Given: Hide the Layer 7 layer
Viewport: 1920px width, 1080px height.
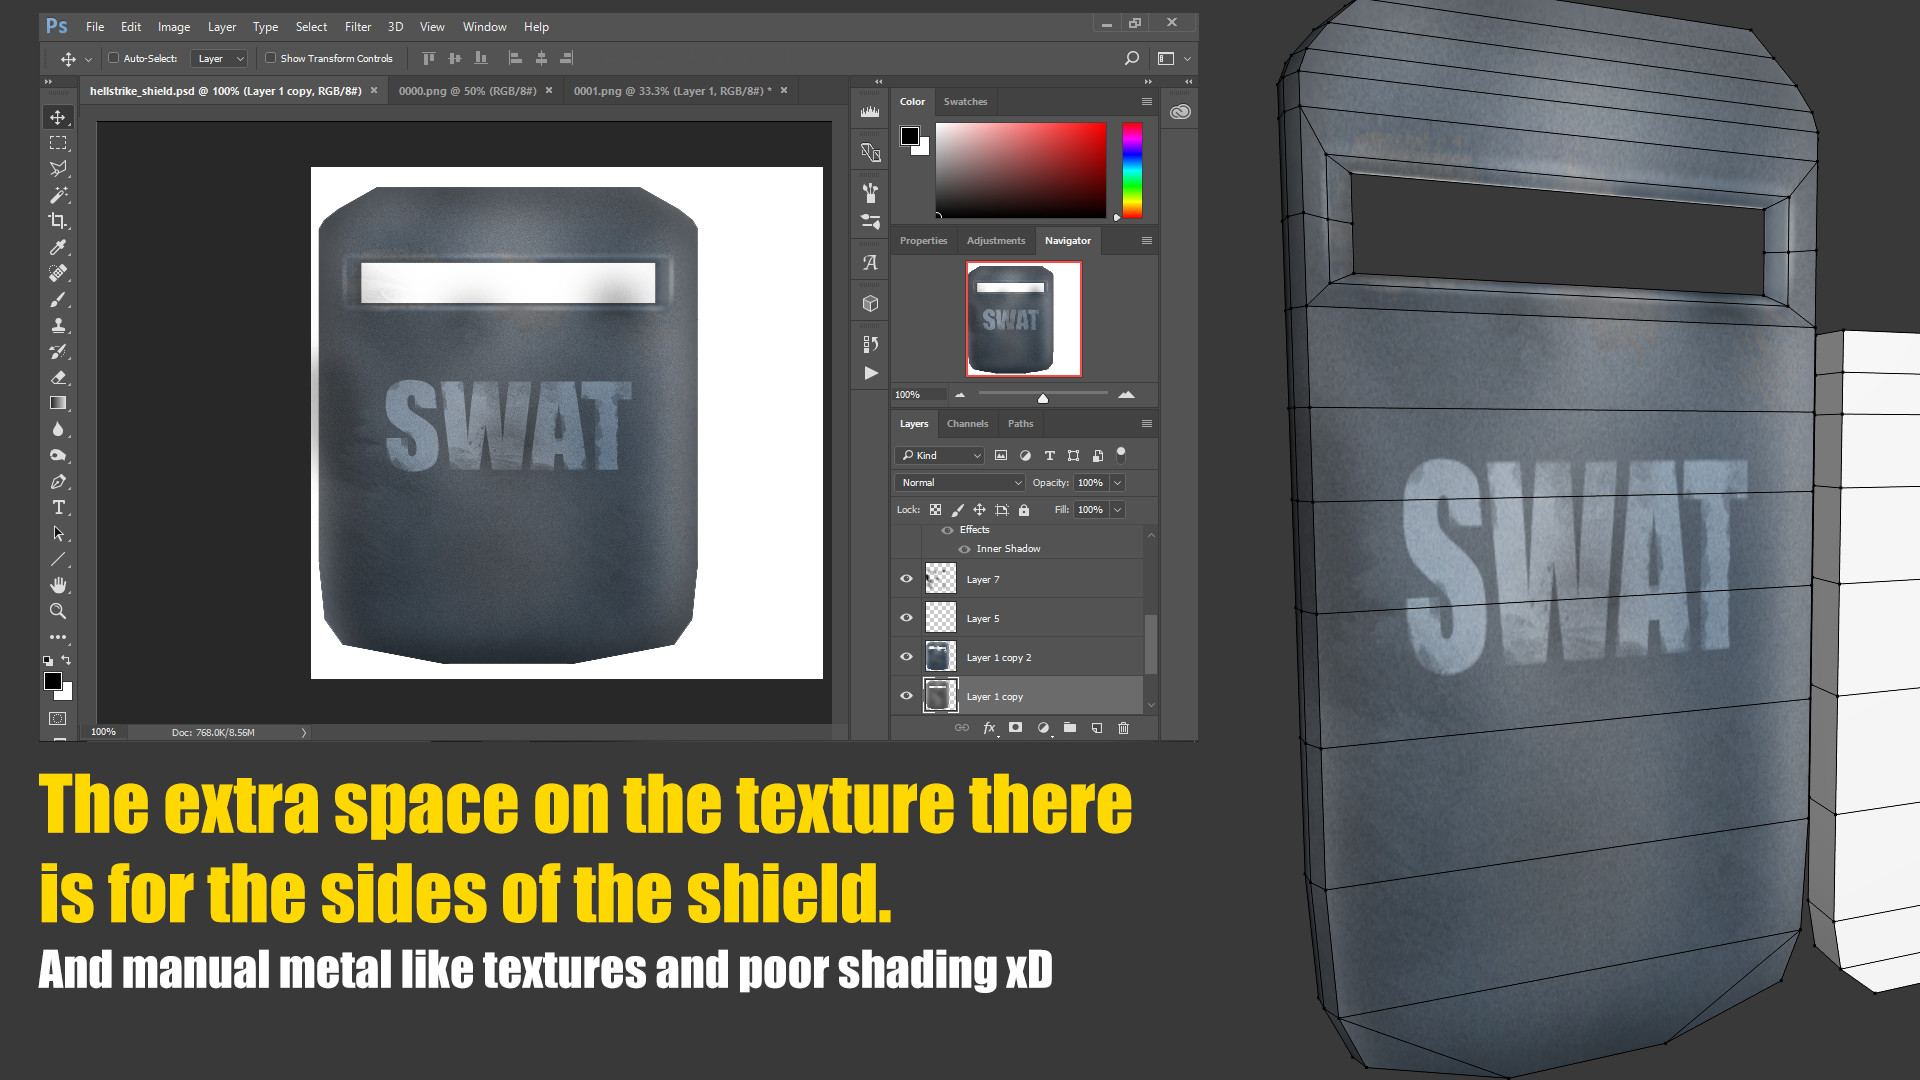Looking at the screenshot, I should 906,578.
